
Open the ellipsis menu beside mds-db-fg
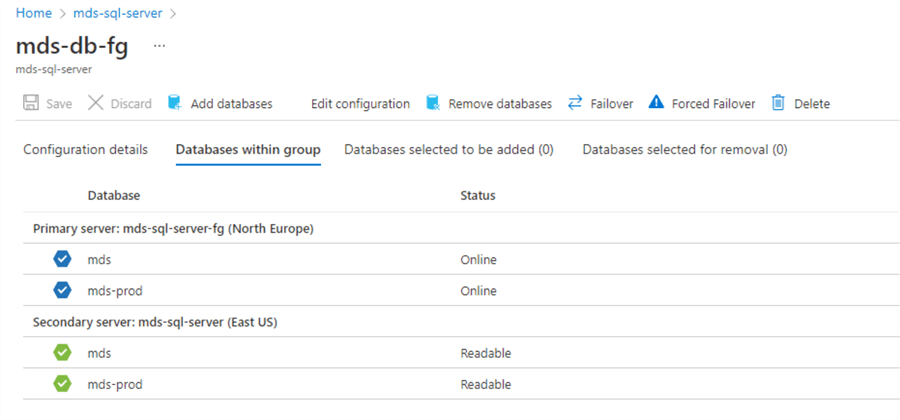160,46
